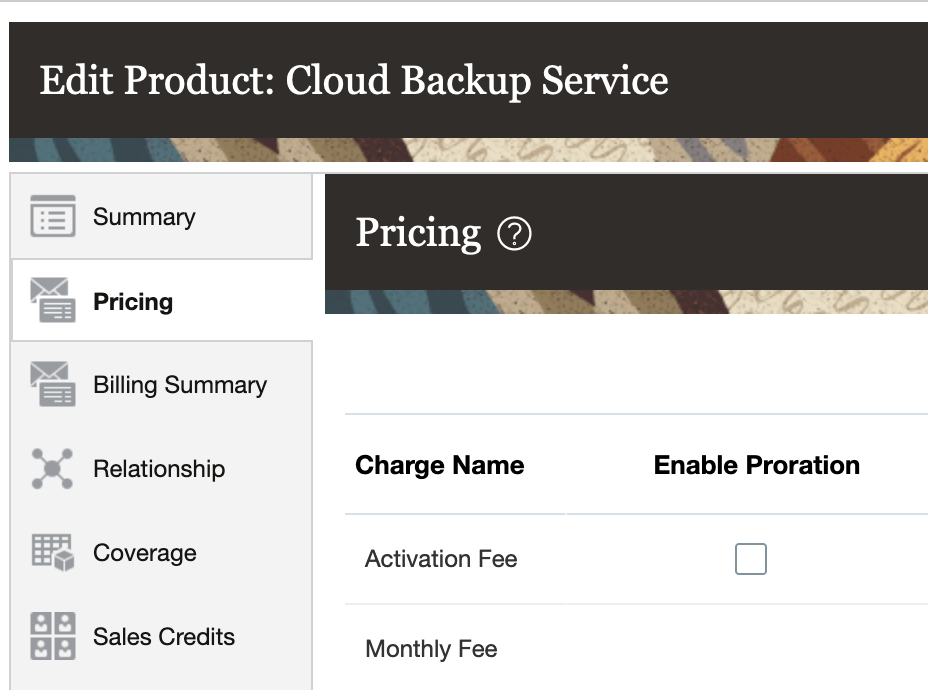Click the Charge Name column header

pyautogui.click(x=440, y=465)
